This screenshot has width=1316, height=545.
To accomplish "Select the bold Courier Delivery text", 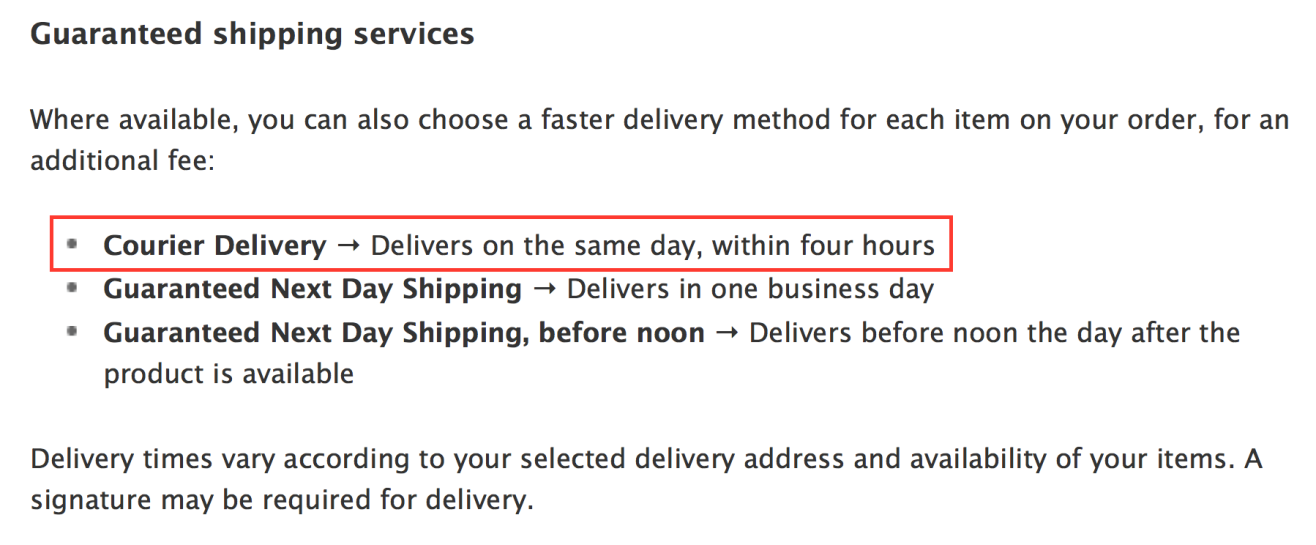I will click(214, 245).
